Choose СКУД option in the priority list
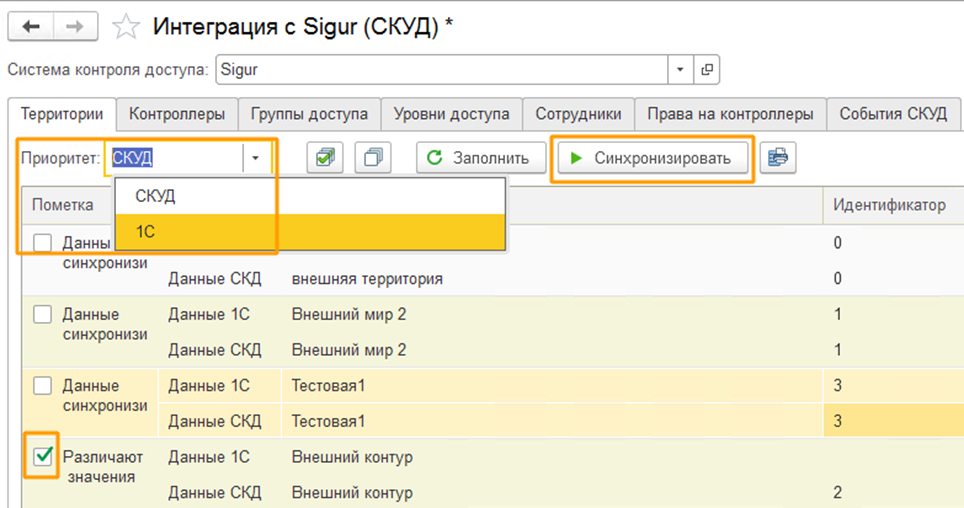The height and width of the screenshot is (508, 964). pyautogui.click(x=155, y=196)
